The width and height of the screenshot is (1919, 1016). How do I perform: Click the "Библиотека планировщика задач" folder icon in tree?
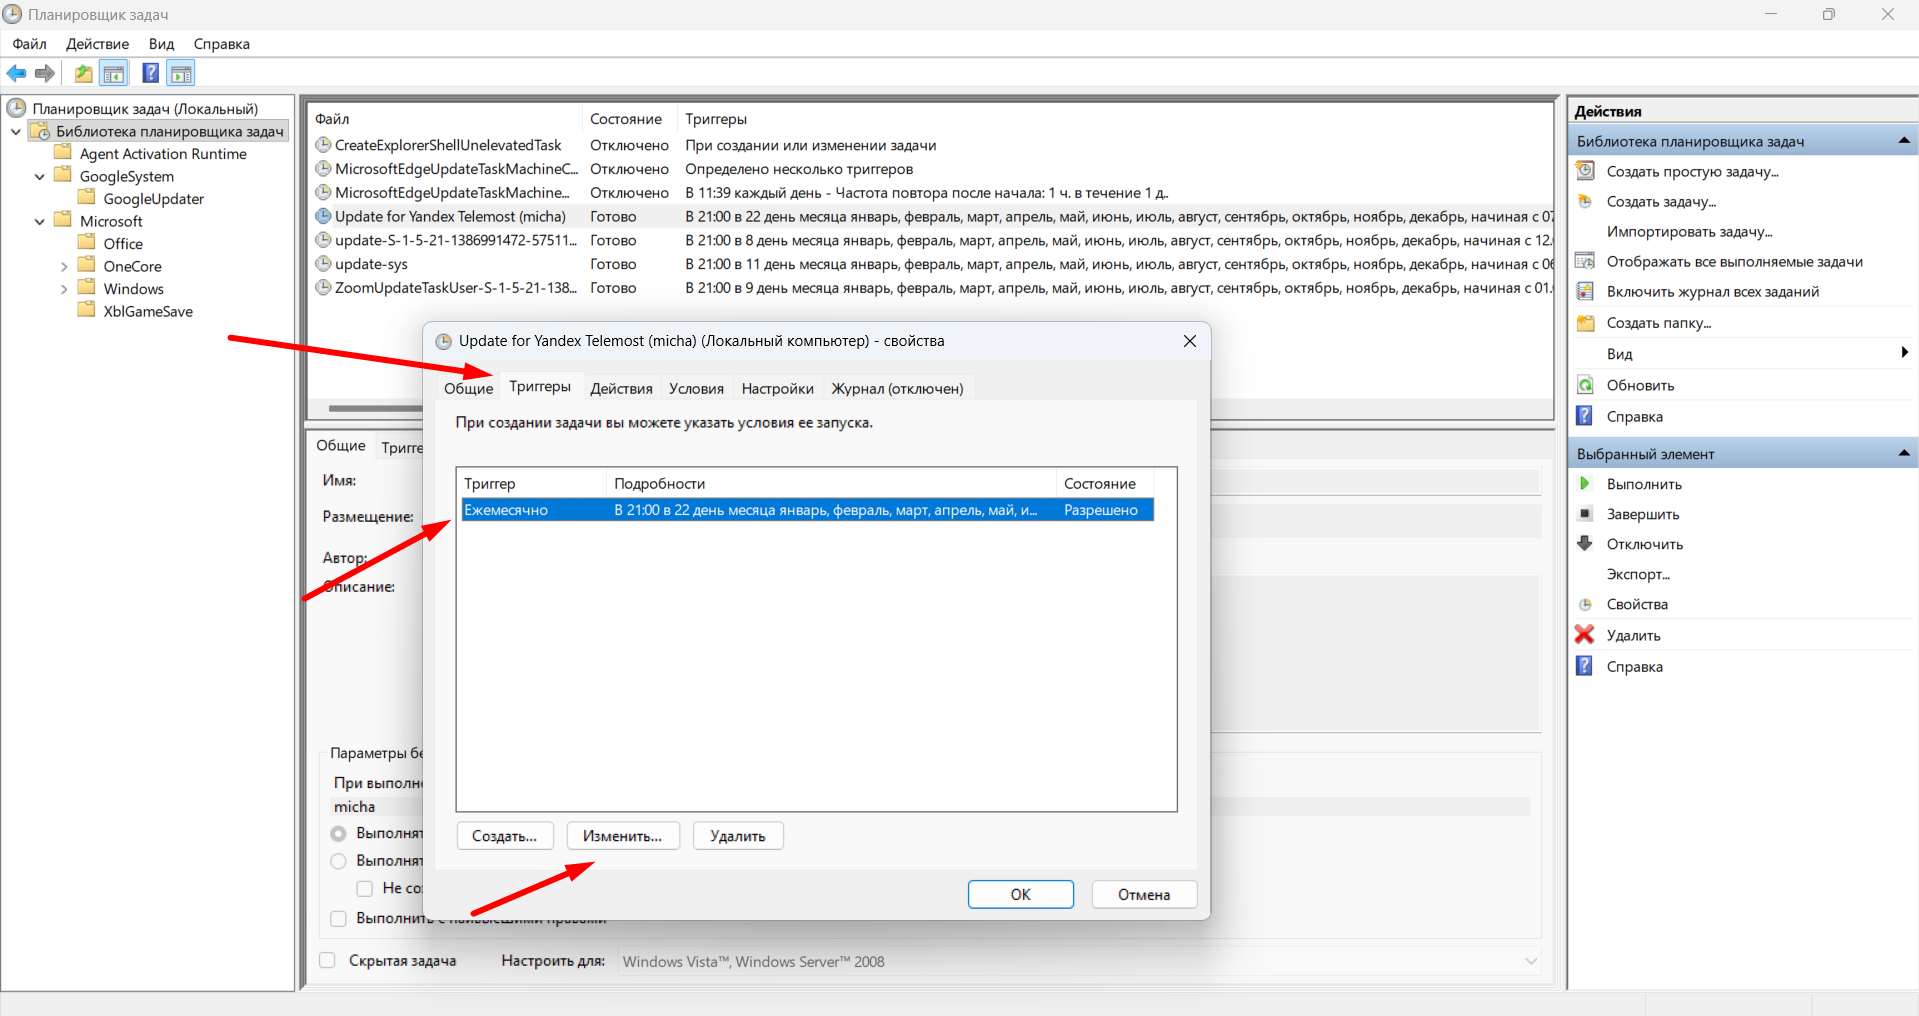coord(40,131)
